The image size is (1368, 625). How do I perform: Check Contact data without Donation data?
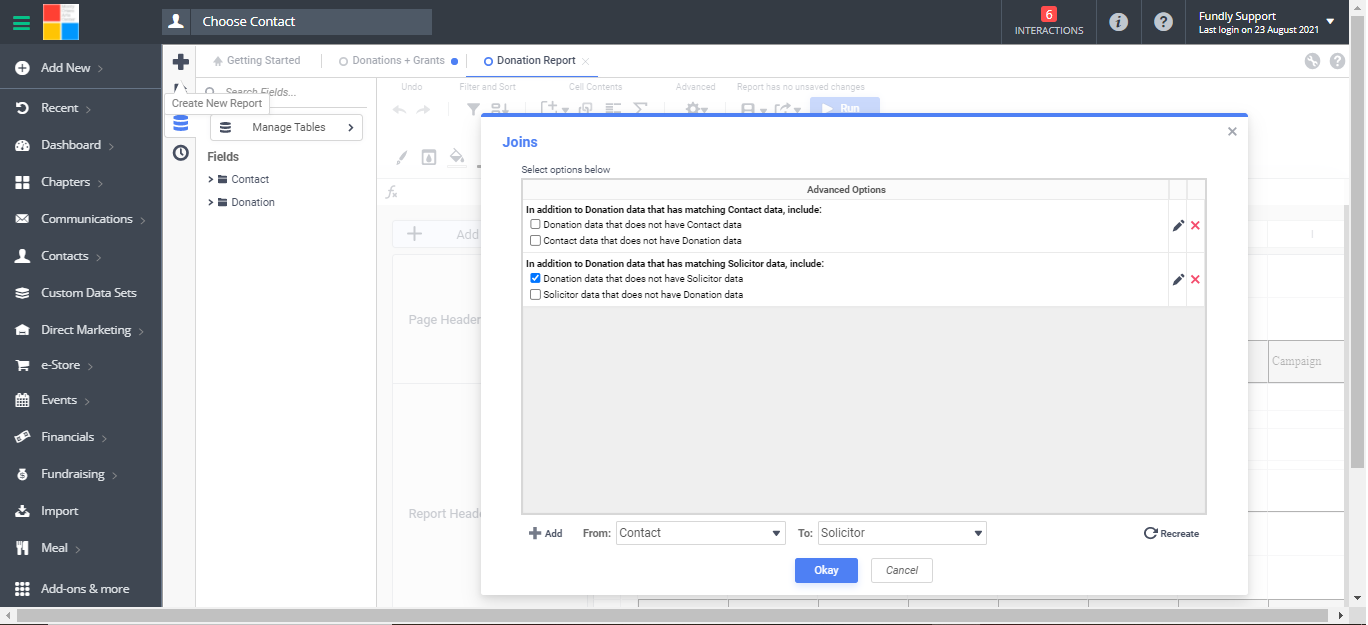pos(535,240)
